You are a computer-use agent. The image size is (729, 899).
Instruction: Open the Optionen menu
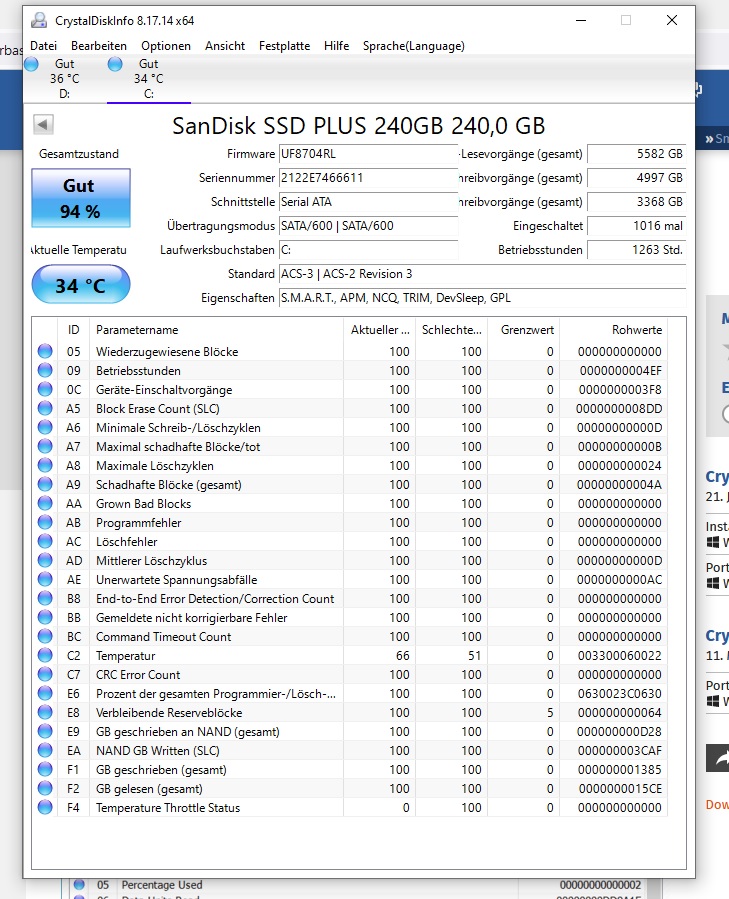[166, 46]
